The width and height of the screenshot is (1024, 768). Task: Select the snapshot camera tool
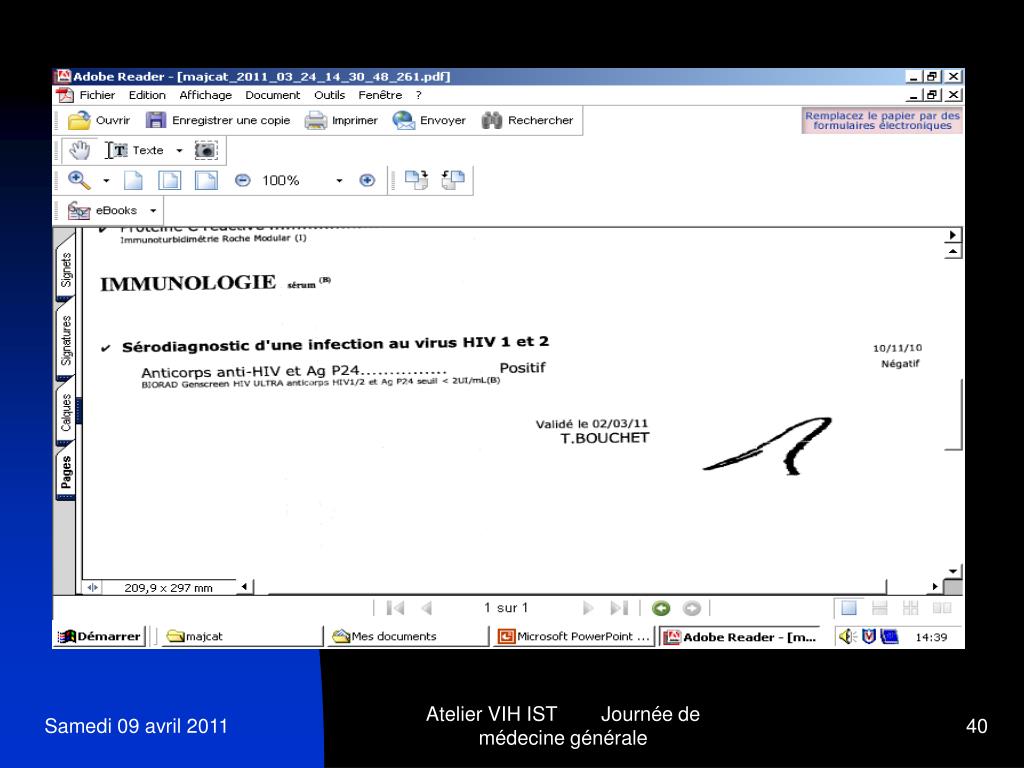tap(206, 150)
